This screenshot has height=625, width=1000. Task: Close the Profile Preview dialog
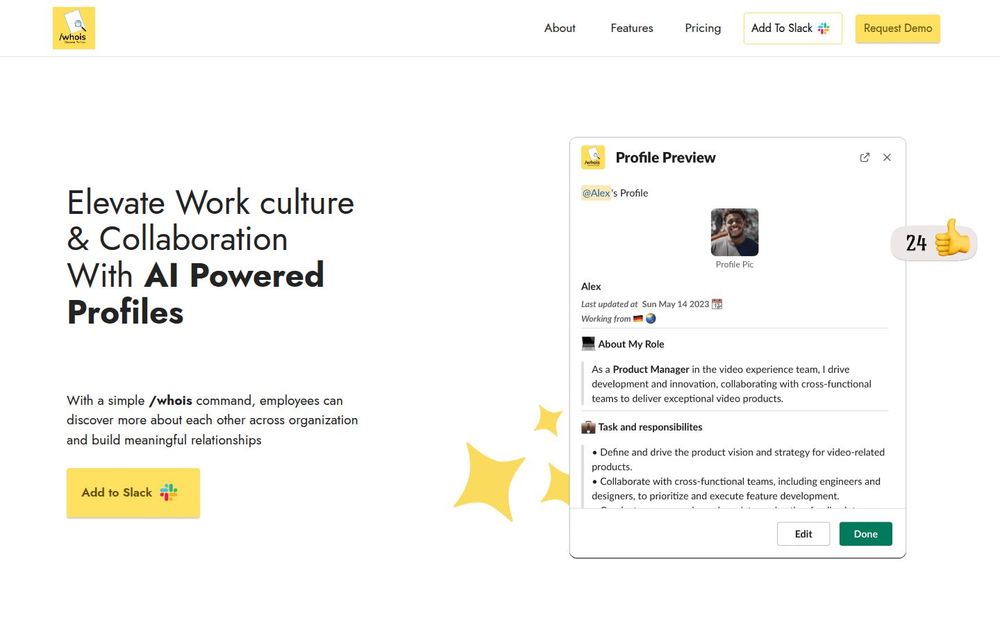[886, 158]
